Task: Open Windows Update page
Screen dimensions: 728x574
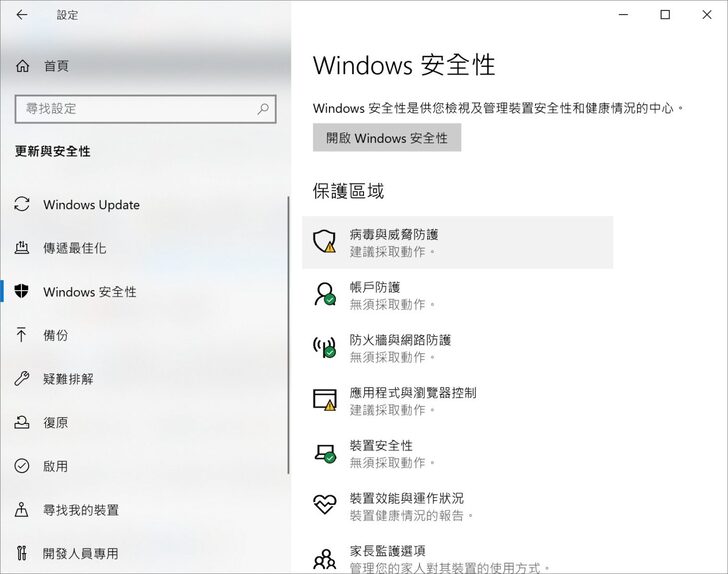Action: pos(144,204)
